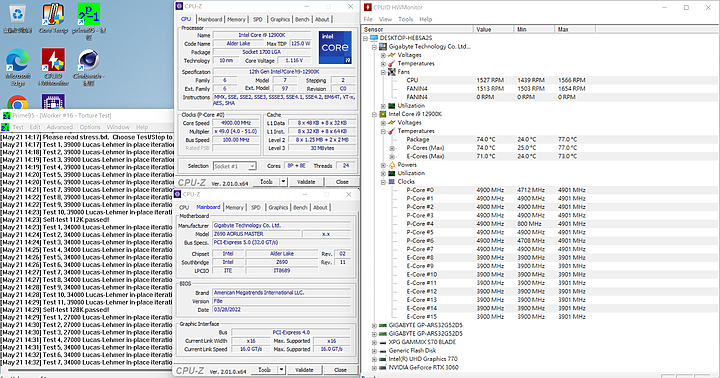720x378 pixels.
Task: Collapse the Fans tree node
Action: click(383, 72)
